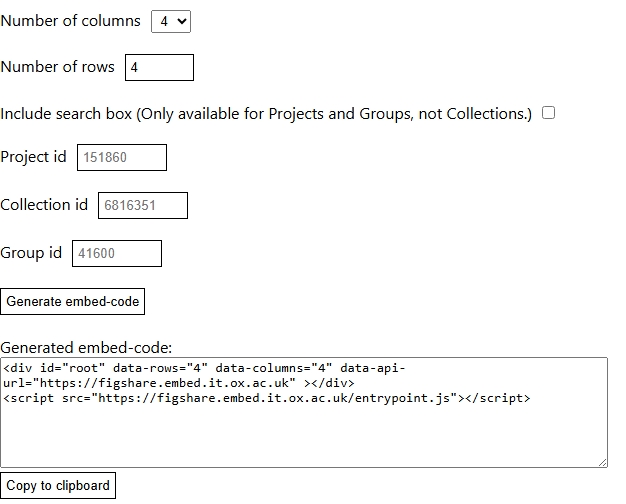The width and height of the screenshot is (626, 504).
Task: Focus the Project id field
Action: [x=122, y=157]
